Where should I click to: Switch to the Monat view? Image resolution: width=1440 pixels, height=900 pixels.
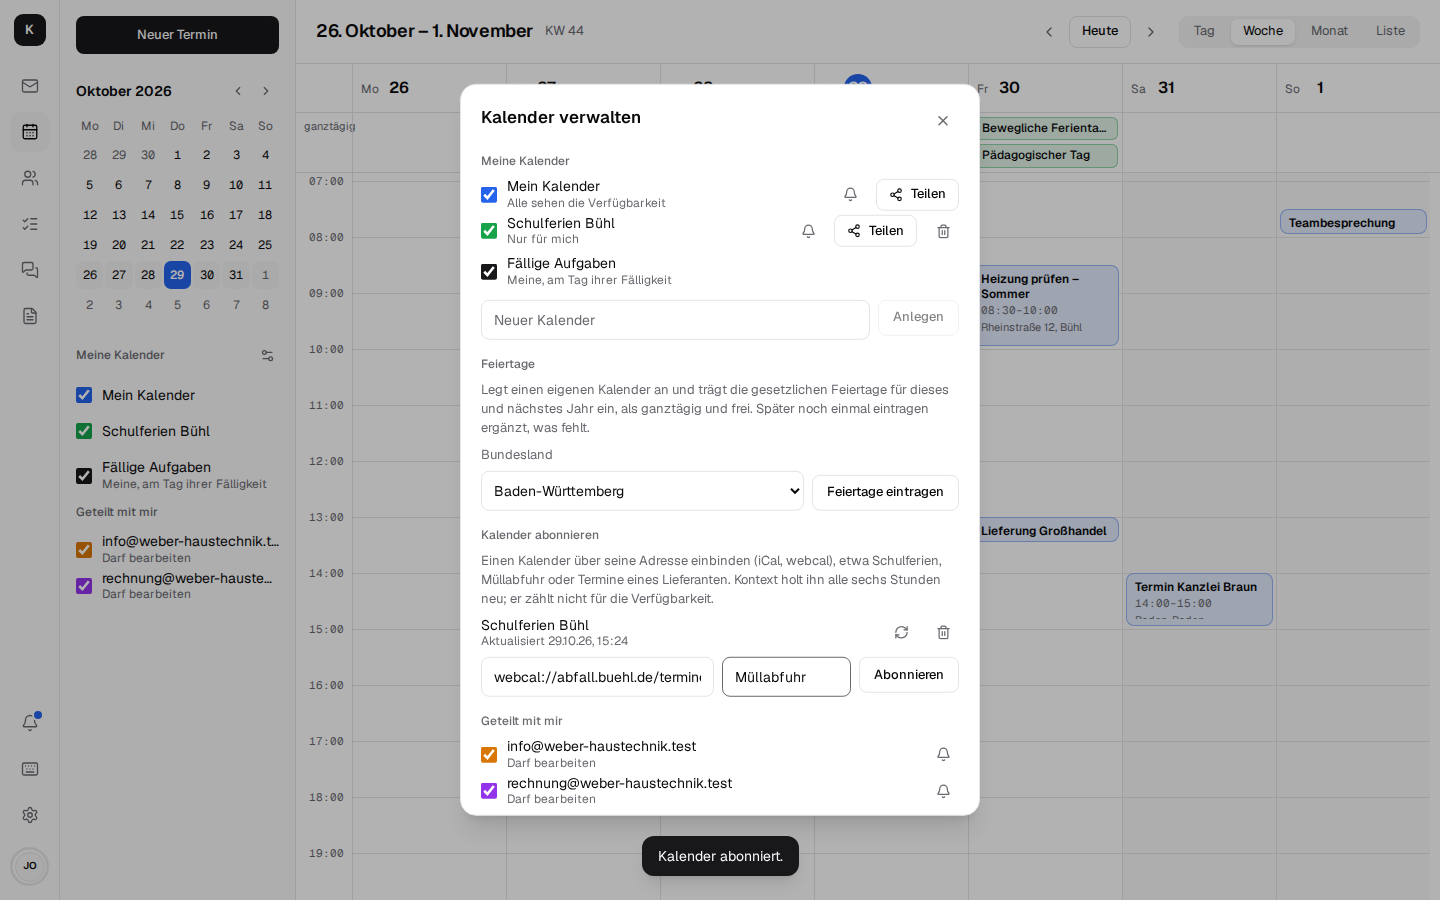coord(1329,31)
